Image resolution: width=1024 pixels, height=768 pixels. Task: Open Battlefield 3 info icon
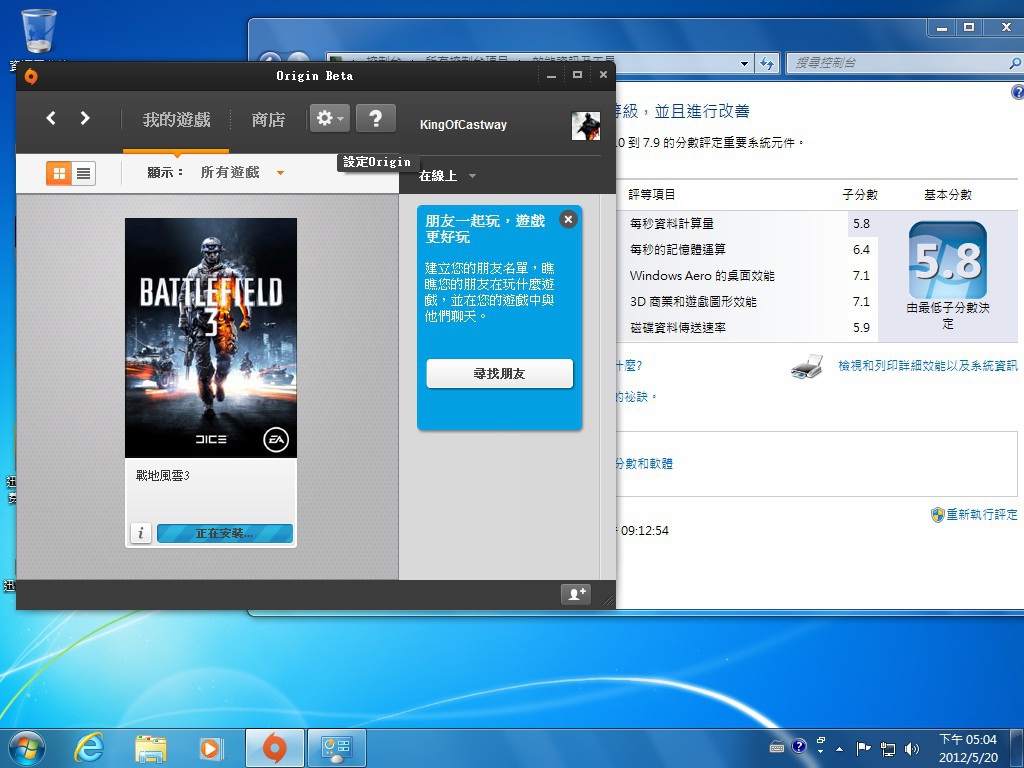141,534
